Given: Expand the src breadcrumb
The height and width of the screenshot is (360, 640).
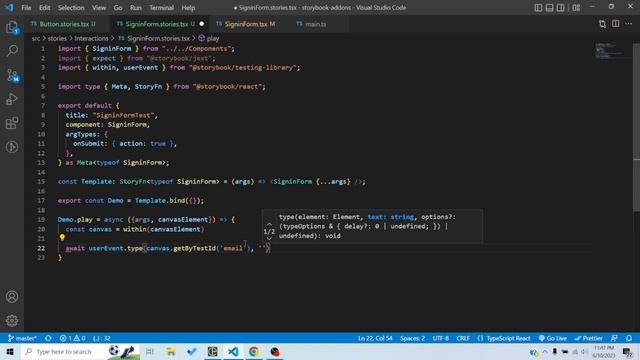Looking at the screenshot, I should click(36, 38).
